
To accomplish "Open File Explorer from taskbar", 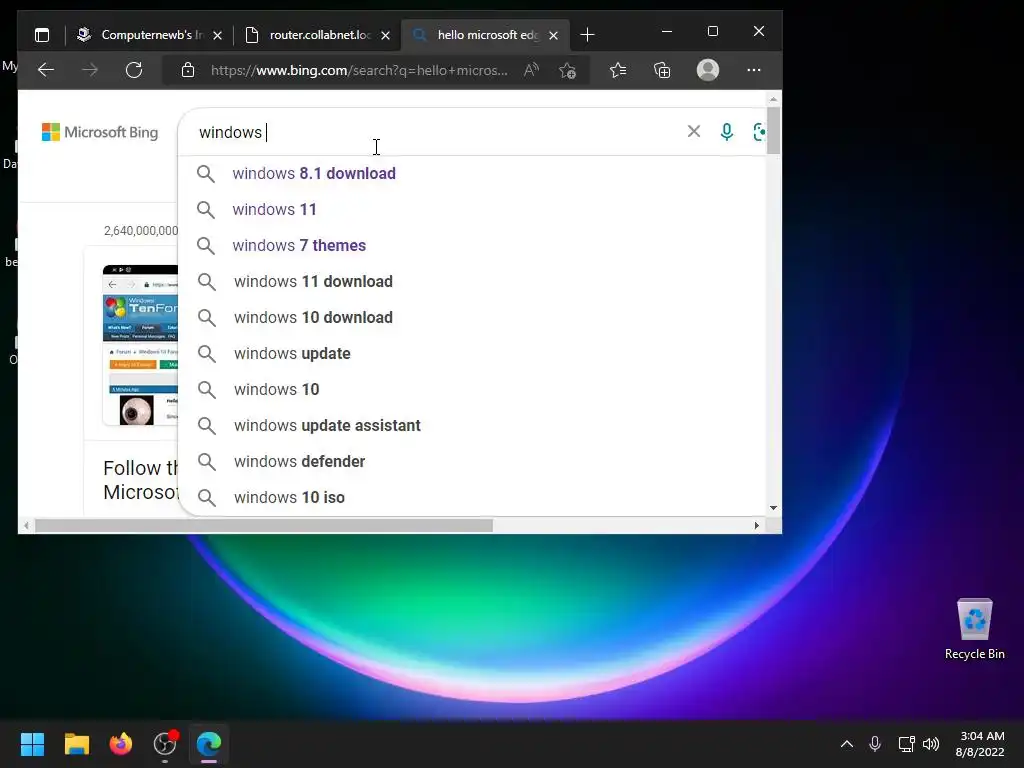I will coord(76,744).
